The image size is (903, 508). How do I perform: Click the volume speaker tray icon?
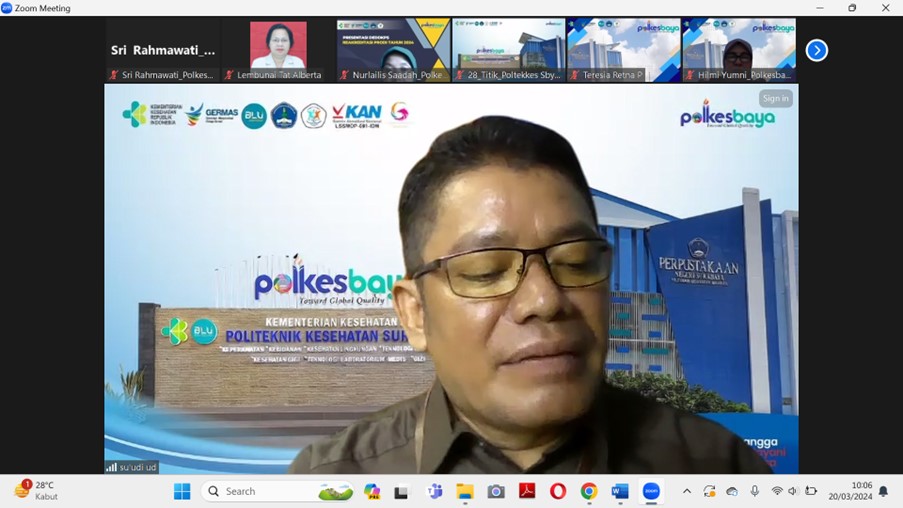click(x=793, y=491)
